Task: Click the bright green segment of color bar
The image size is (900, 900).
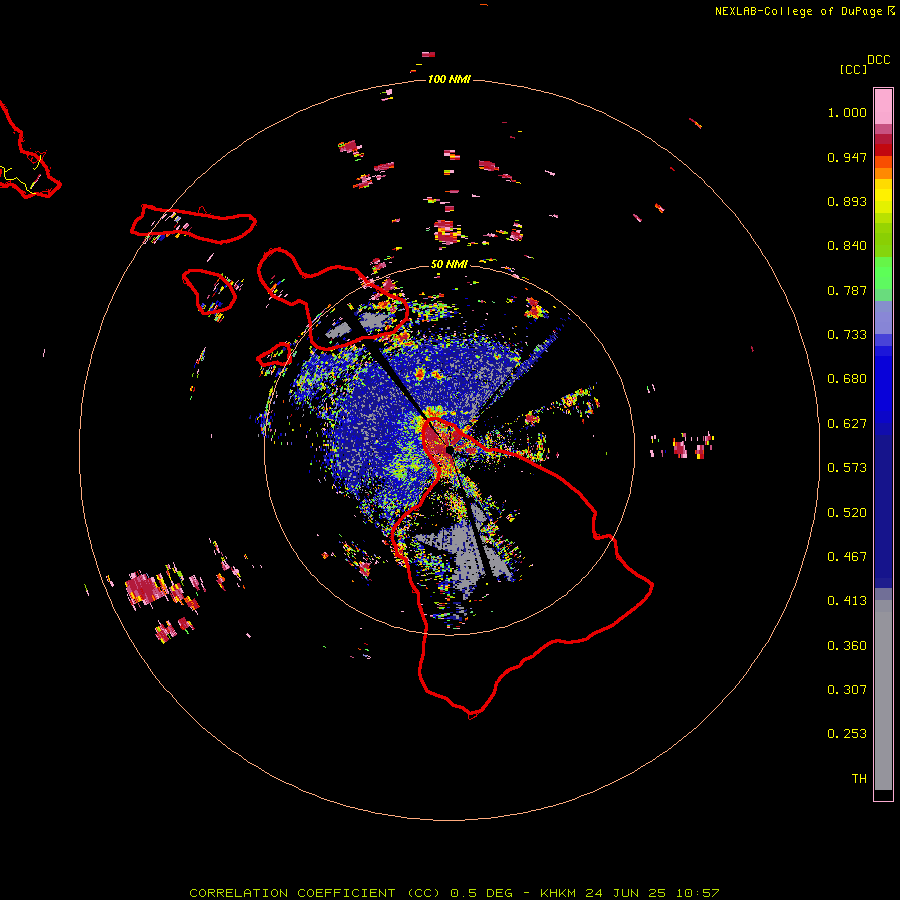Action: pyautogui.click(x=883, y=273)
